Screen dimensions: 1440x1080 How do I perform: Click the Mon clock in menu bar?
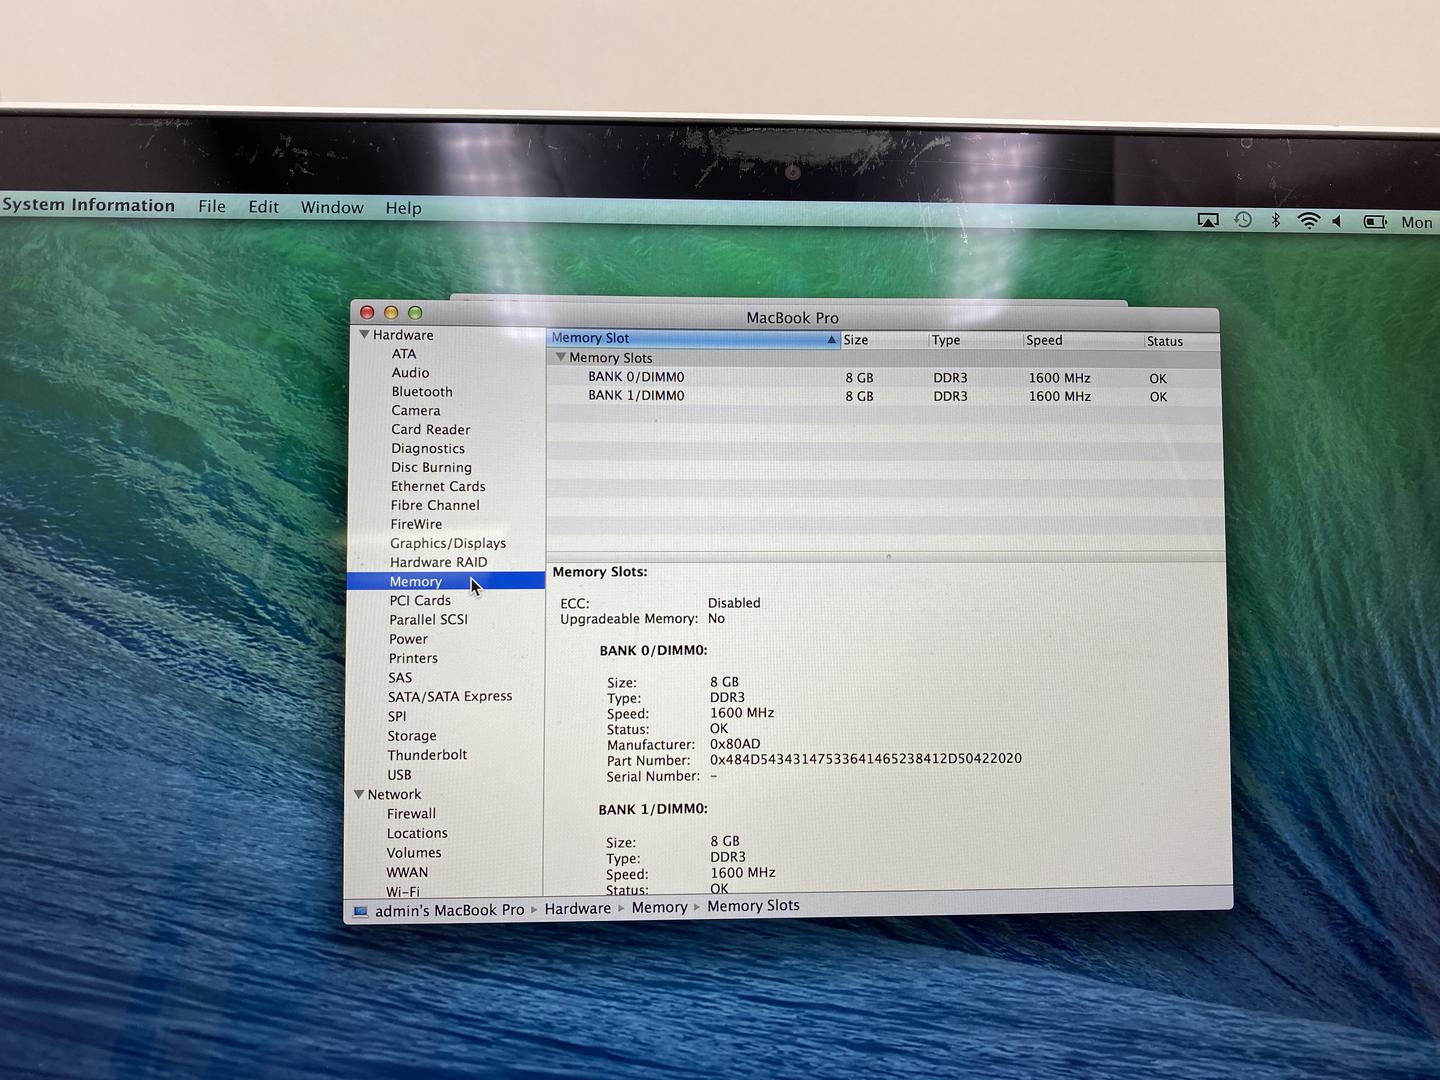[1417, 223]
